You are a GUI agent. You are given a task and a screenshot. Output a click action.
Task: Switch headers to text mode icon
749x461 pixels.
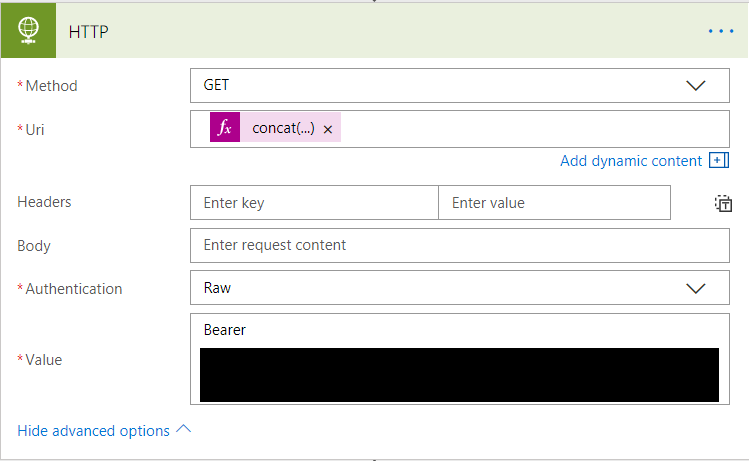tap(723, 204)
